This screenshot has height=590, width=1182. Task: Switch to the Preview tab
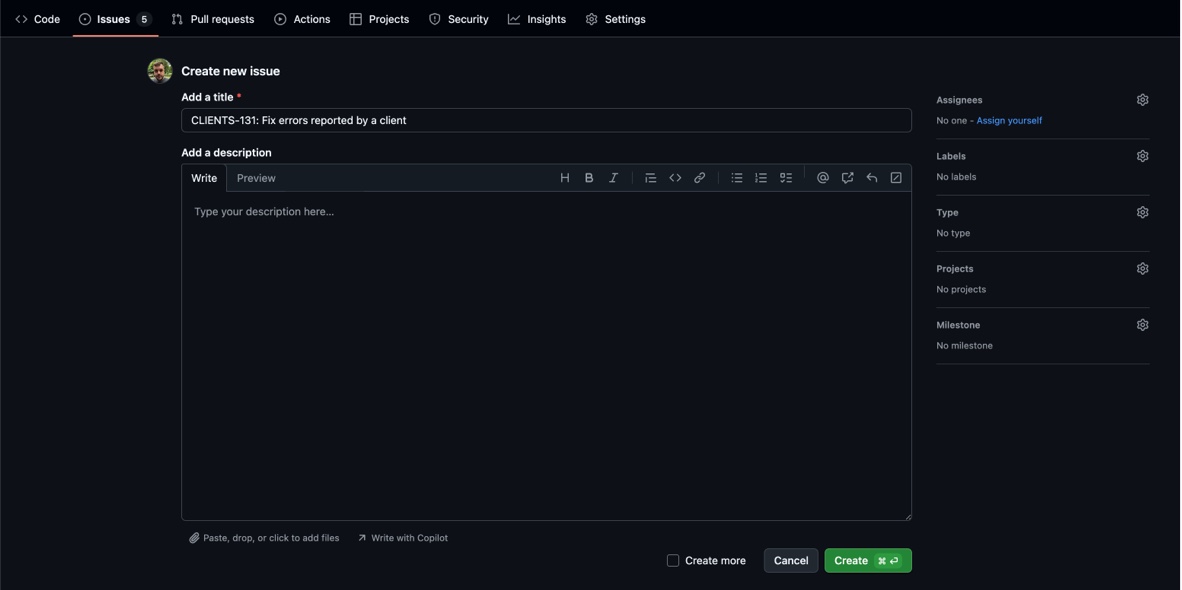pos(256,178)
